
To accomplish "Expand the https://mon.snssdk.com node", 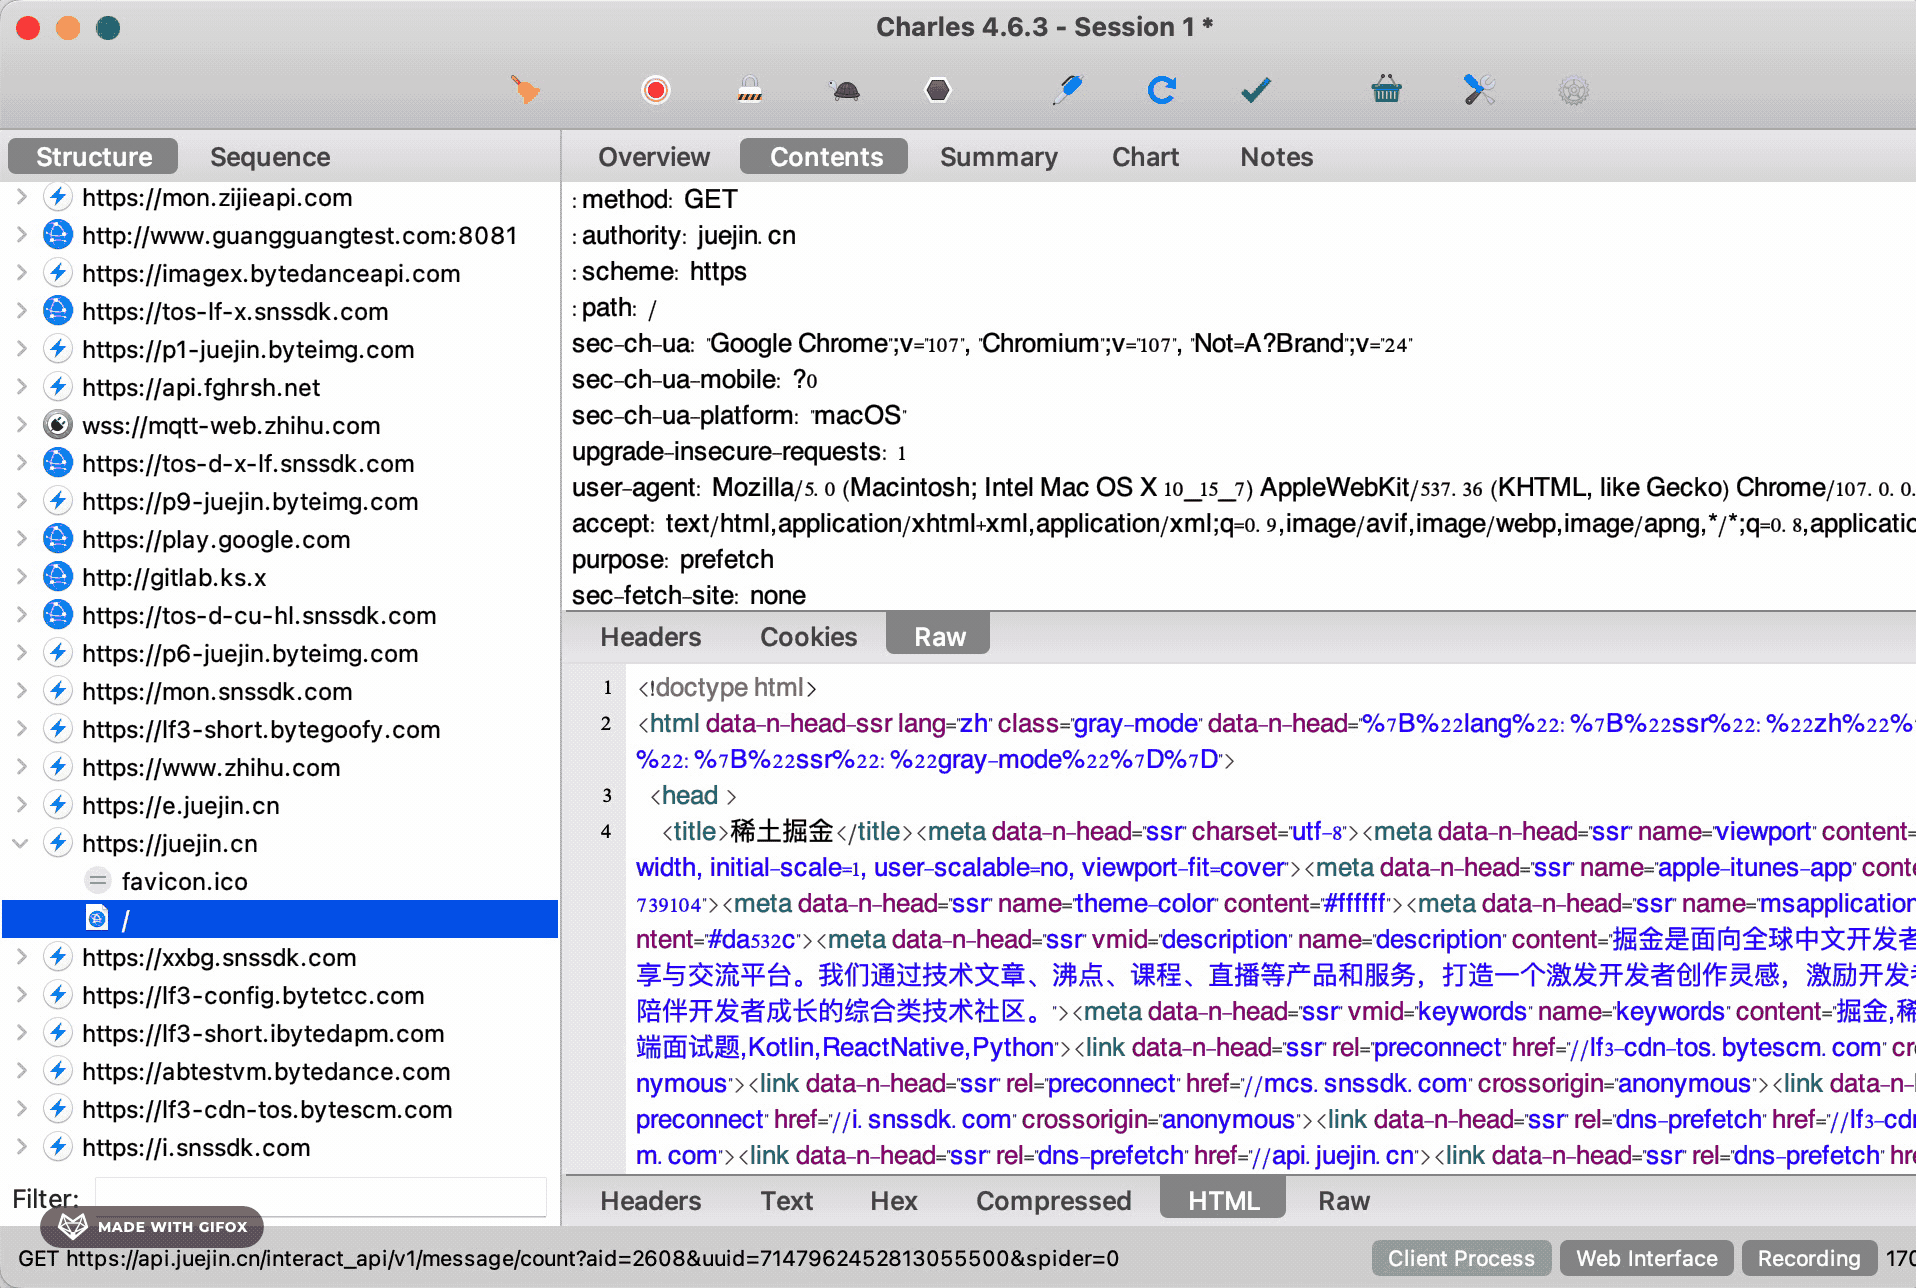I will 20,691.
